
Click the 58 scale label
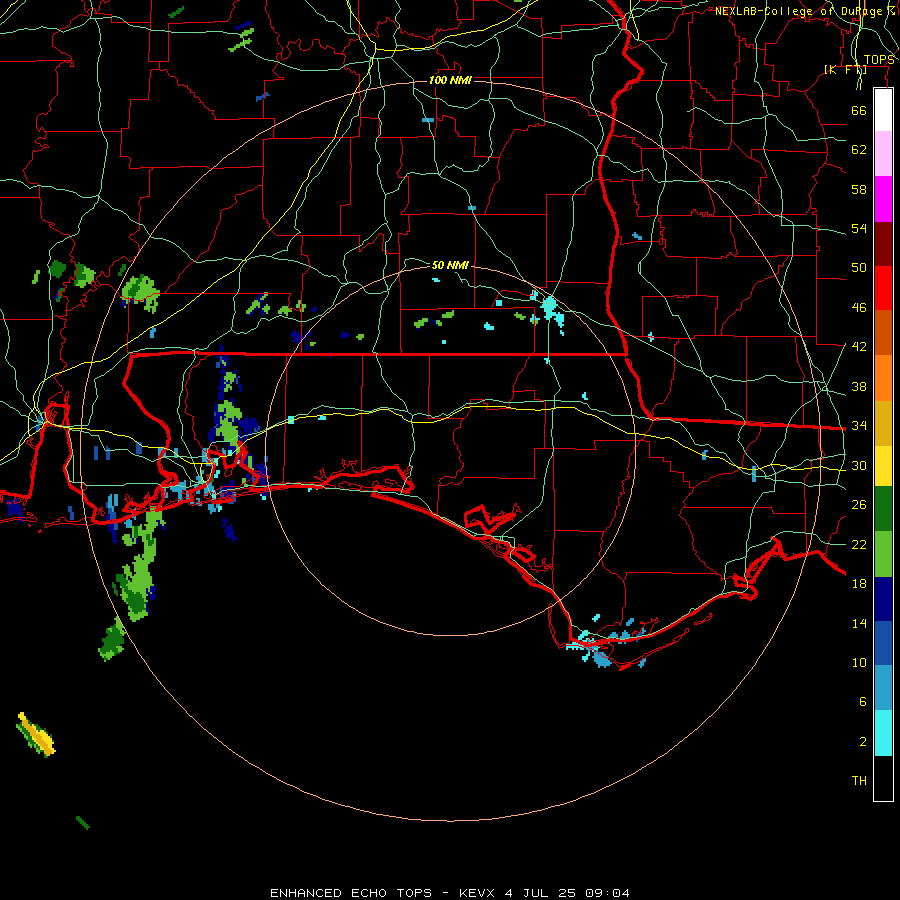pos(859,189)
